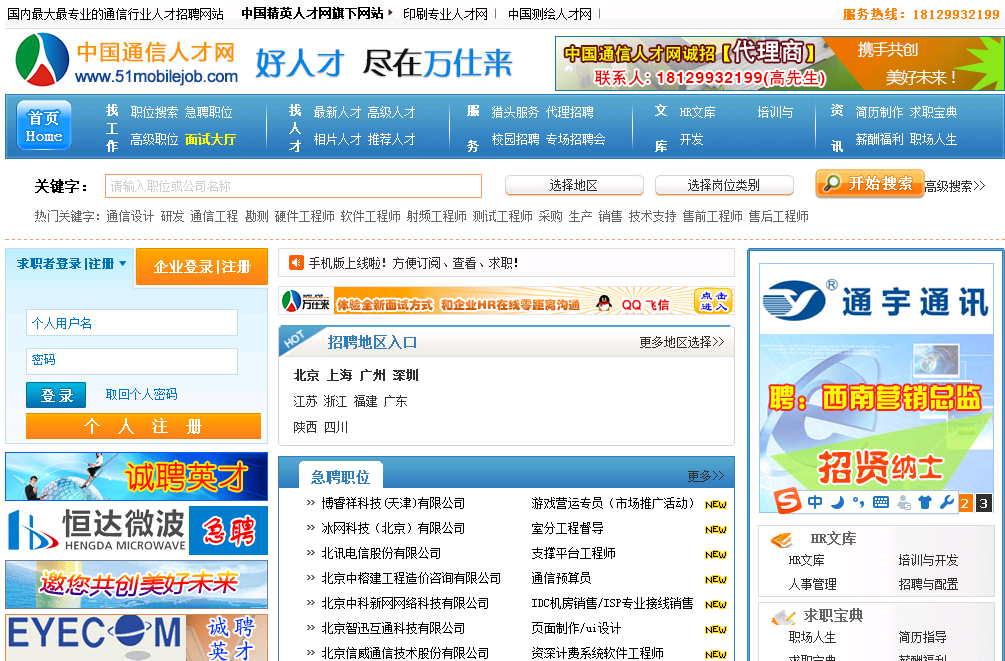The width and height of the screenshot is (1005, 661).
Task: Click the HR文库 book icon
Action: click(x=782, y=540)
